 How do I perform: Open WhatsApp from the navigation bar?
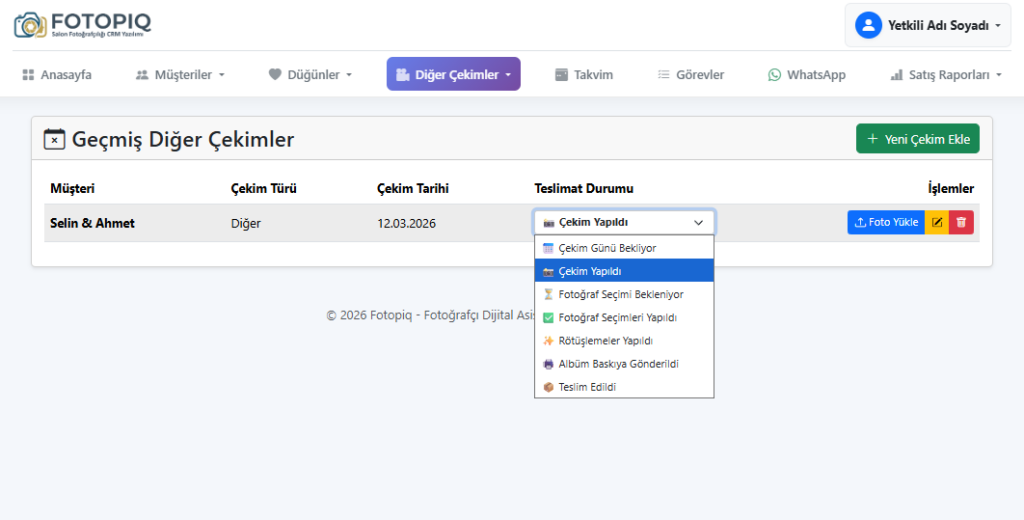point(806,75)
